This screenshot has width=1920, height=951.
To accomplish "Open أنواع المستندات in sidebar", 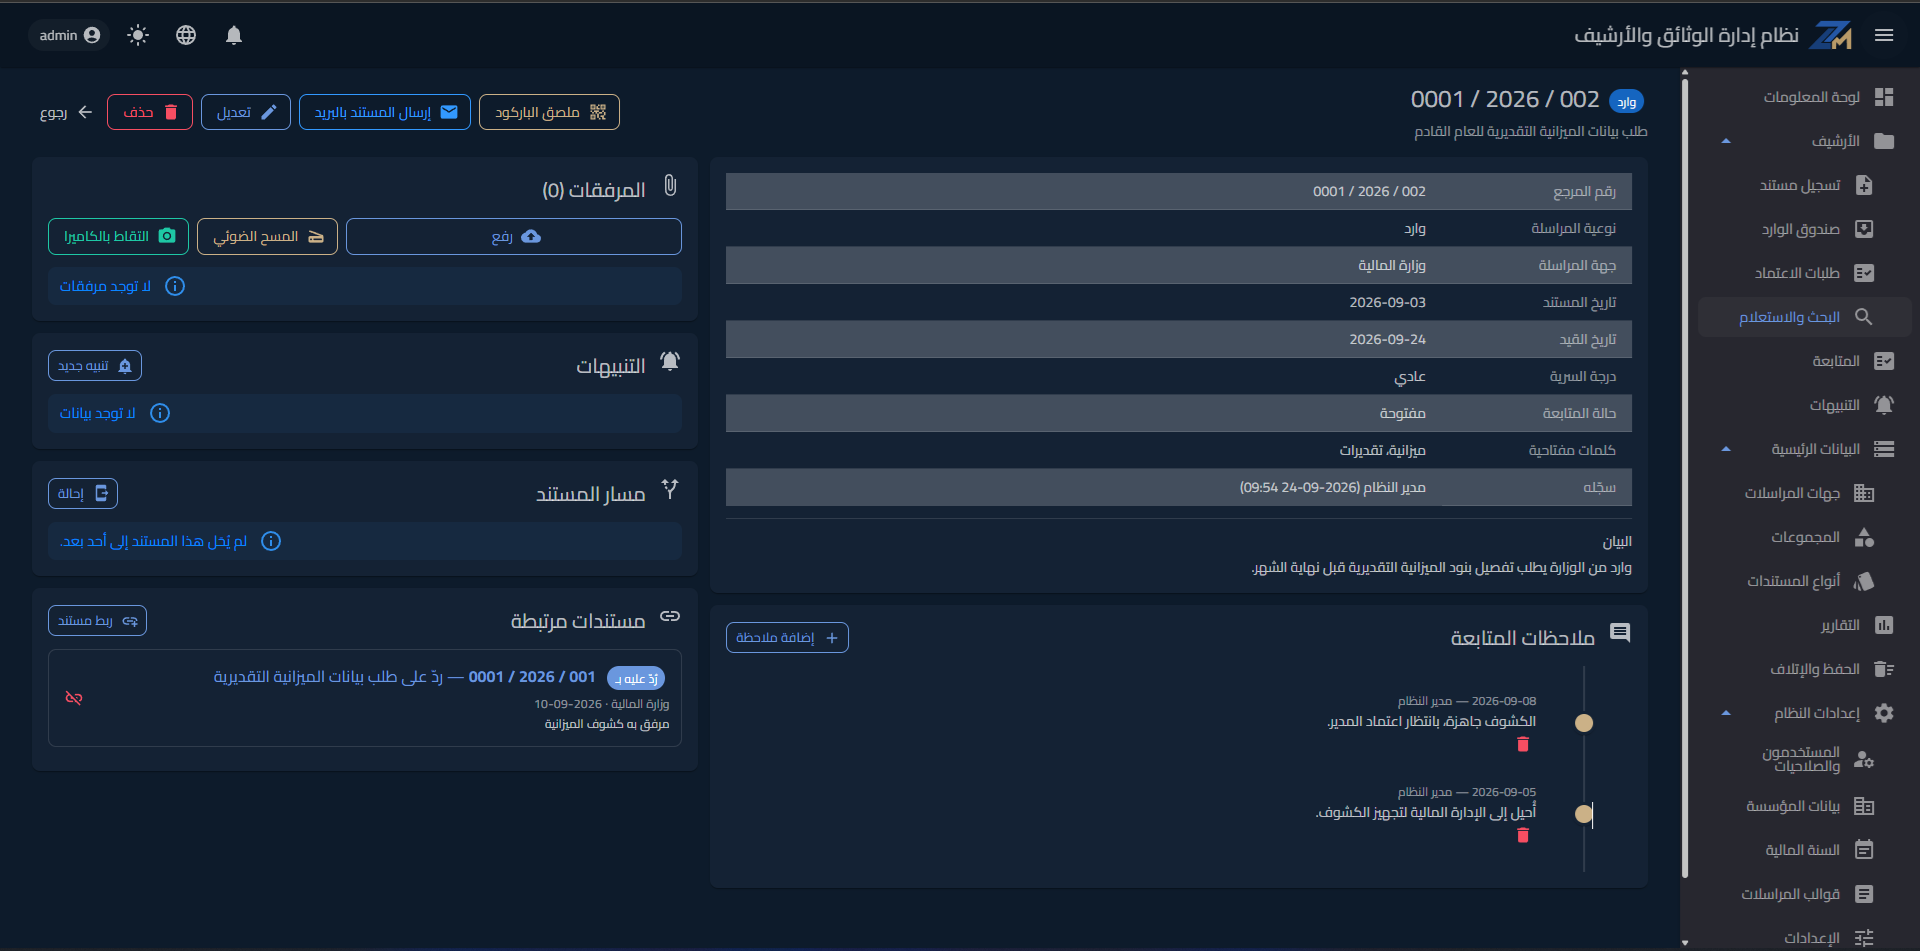I will click(x=1805, y=581).
